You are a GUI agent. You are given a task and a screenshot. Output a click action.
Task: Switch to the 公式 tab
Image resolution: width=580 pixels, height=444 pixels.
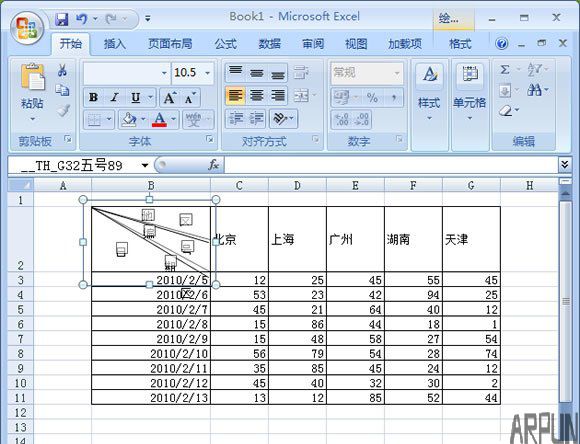226,44
